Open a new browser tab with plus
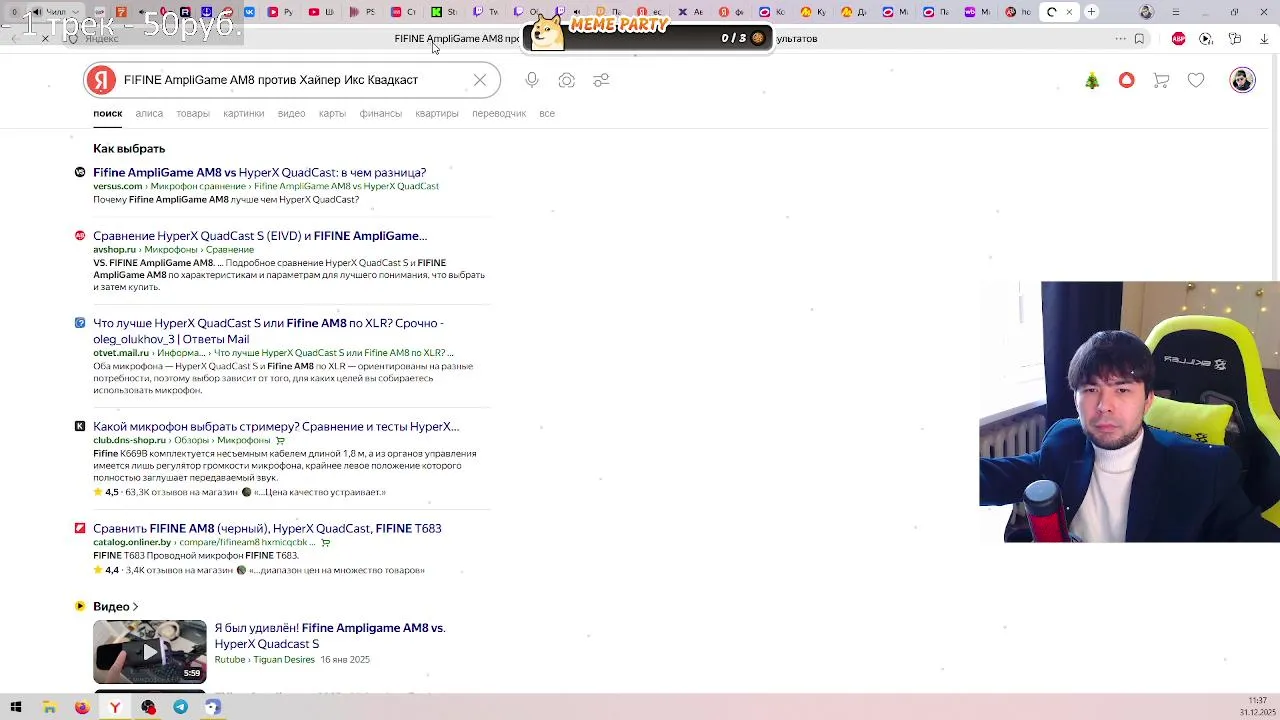Screen dimensions: 1280x720 (1091, 12)
